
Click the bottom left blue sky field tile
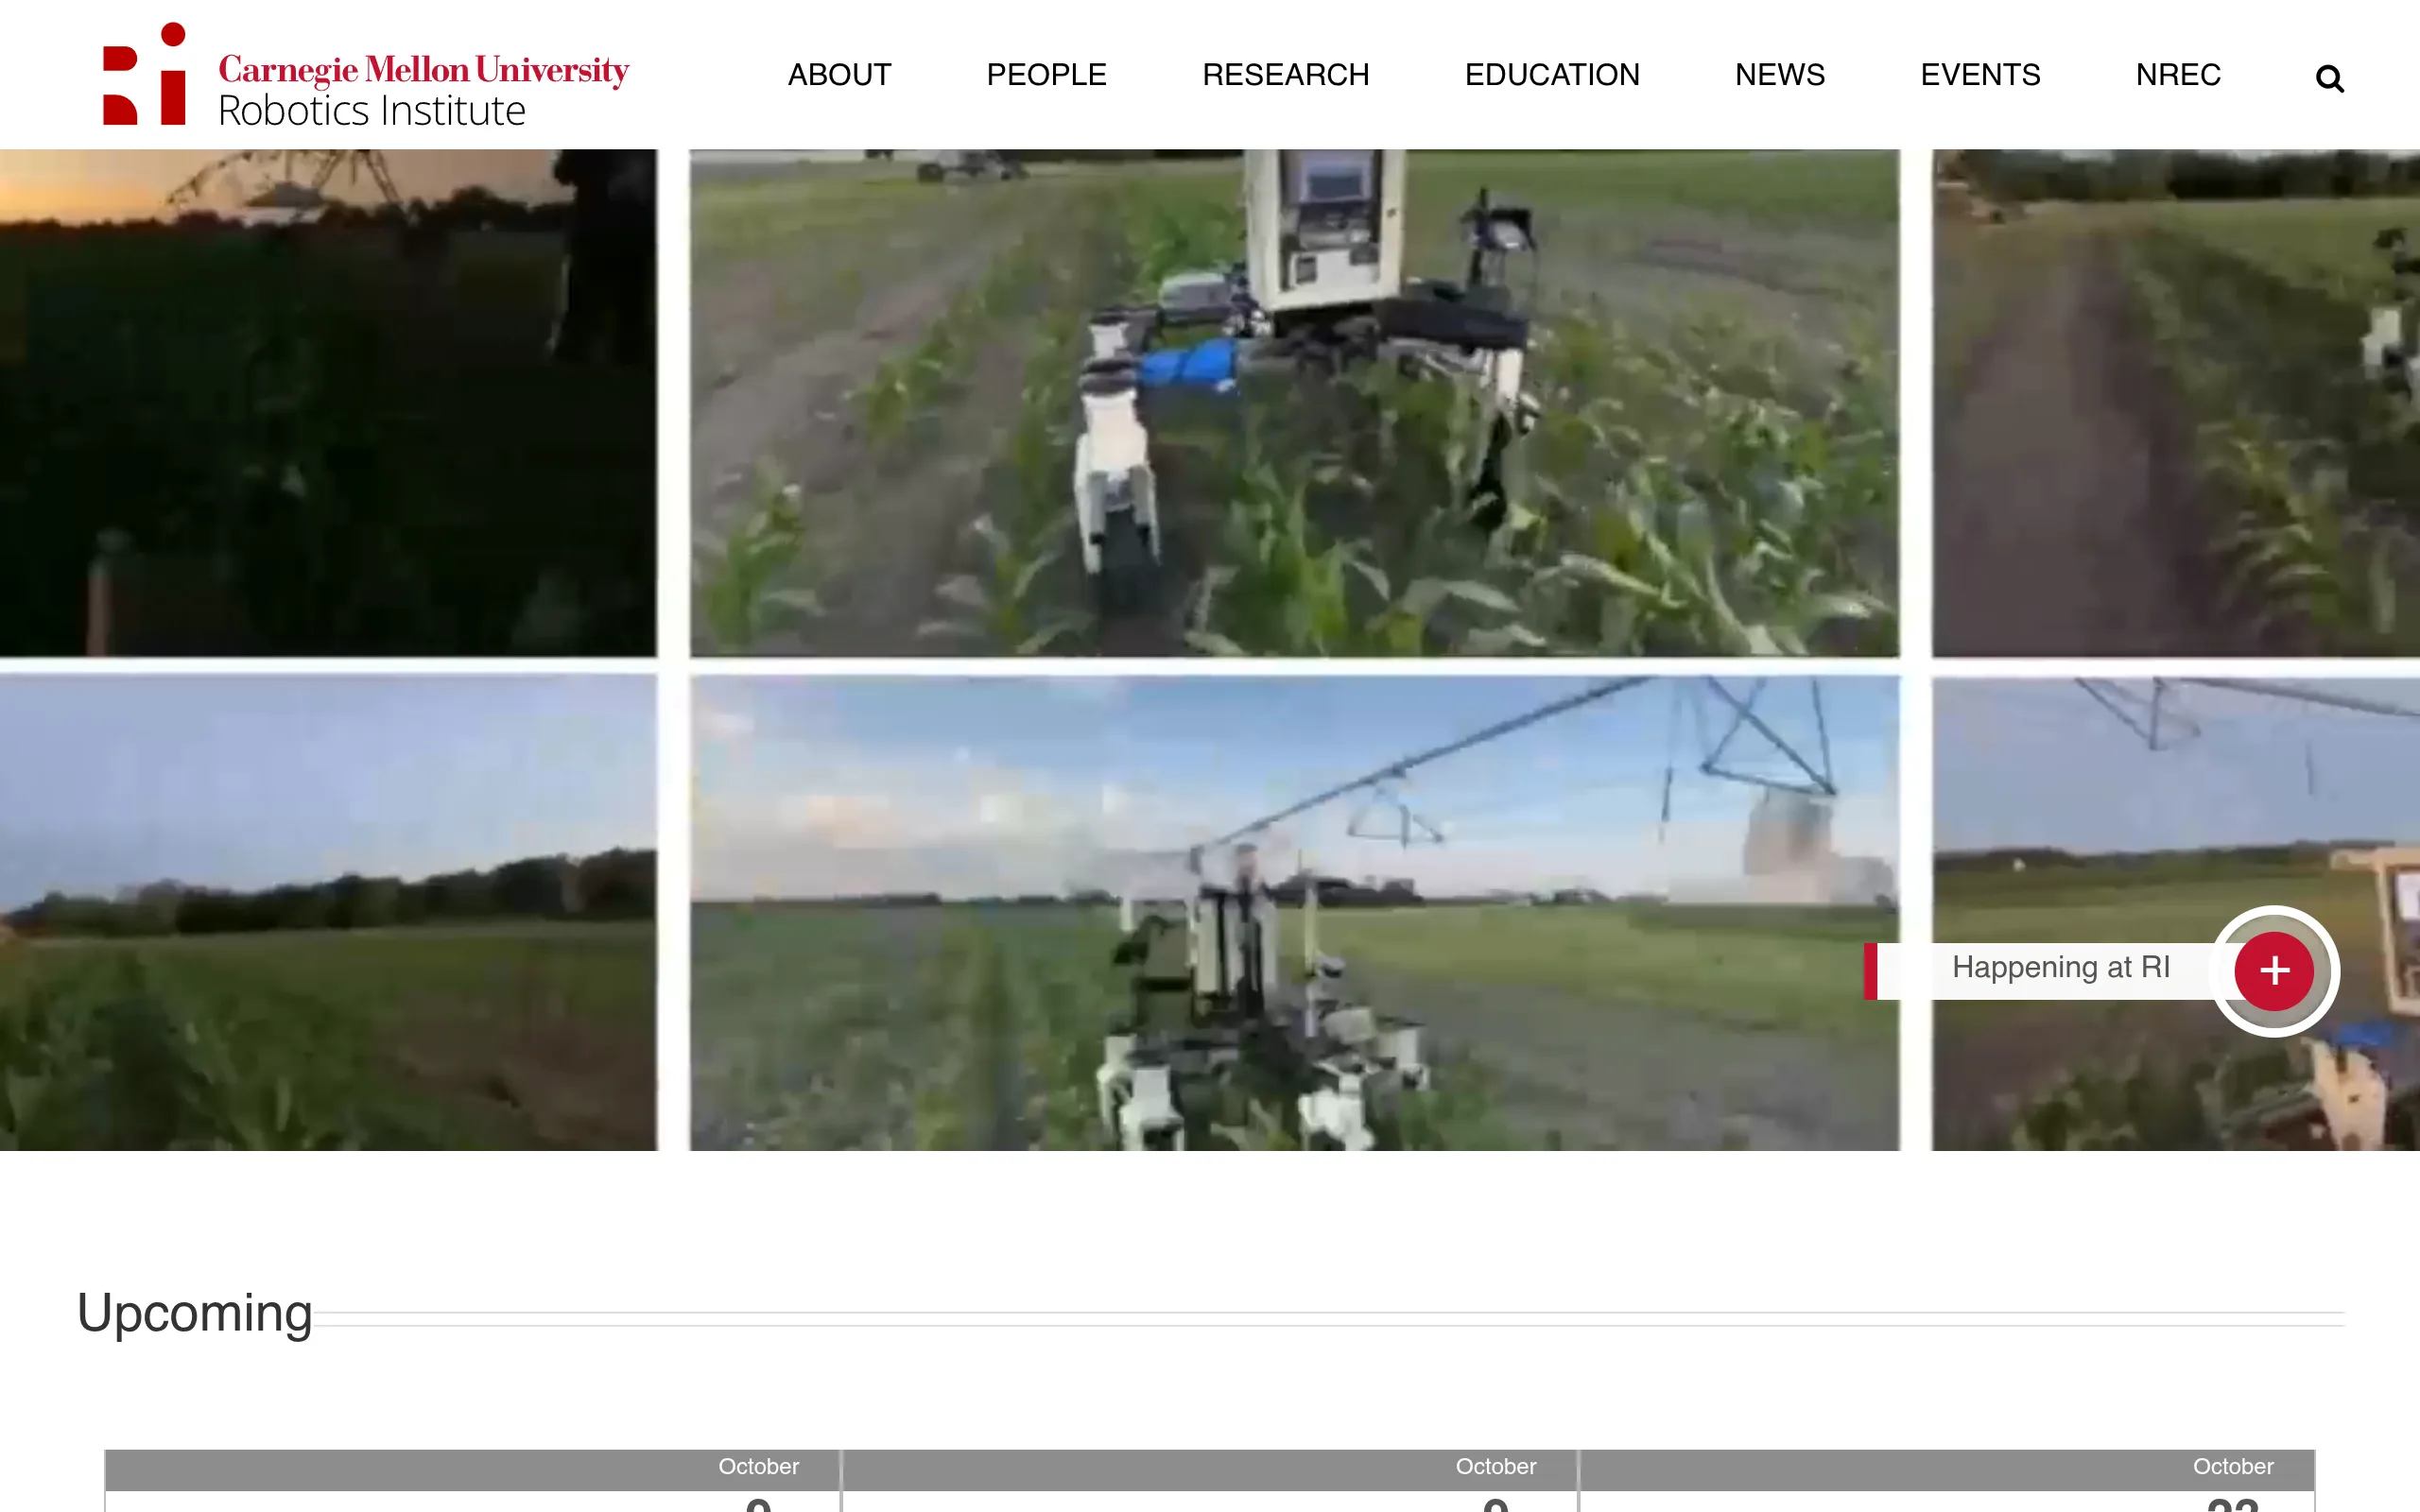tap(328, 913)
